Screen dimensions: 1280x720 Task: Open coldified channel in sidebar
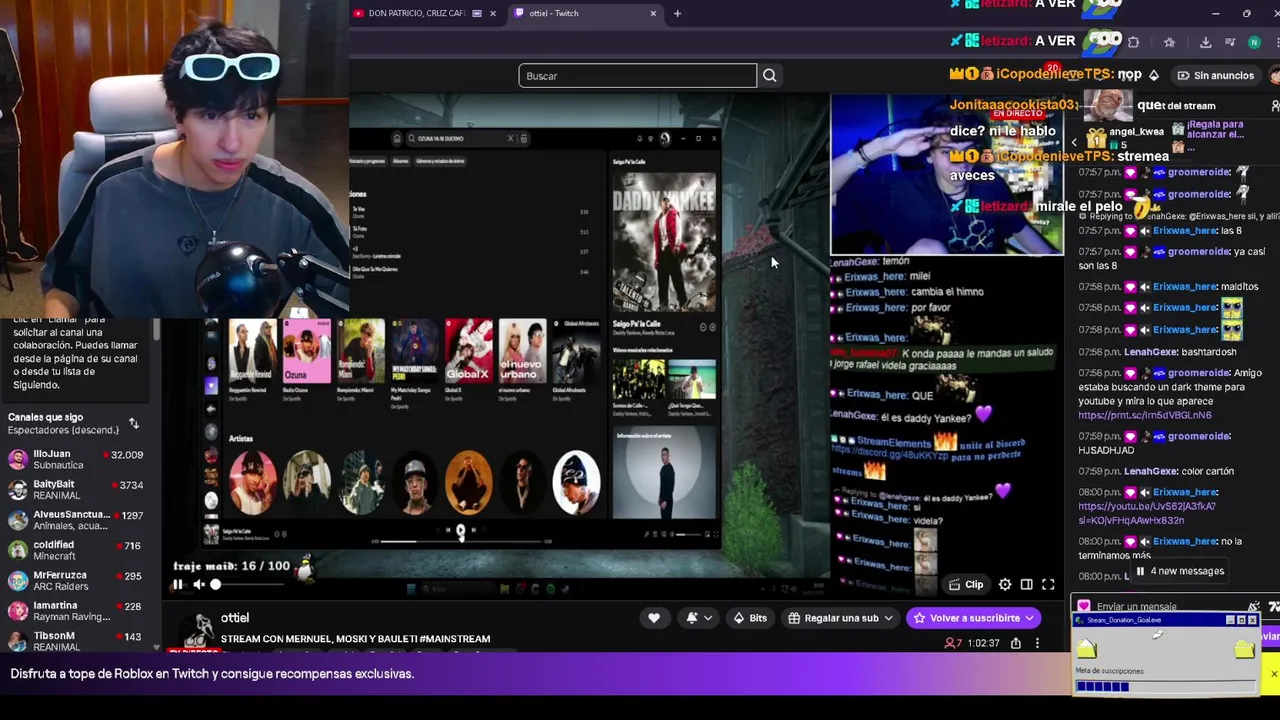[x=76, y=550]
